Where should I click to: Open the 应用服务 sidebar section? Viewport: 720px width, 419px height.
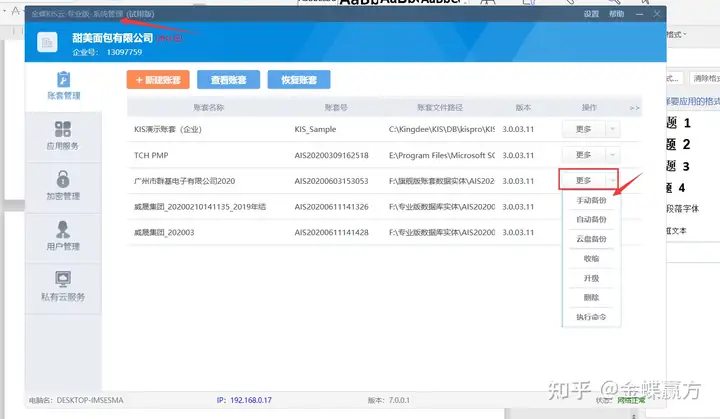click(x=63, y=136)
